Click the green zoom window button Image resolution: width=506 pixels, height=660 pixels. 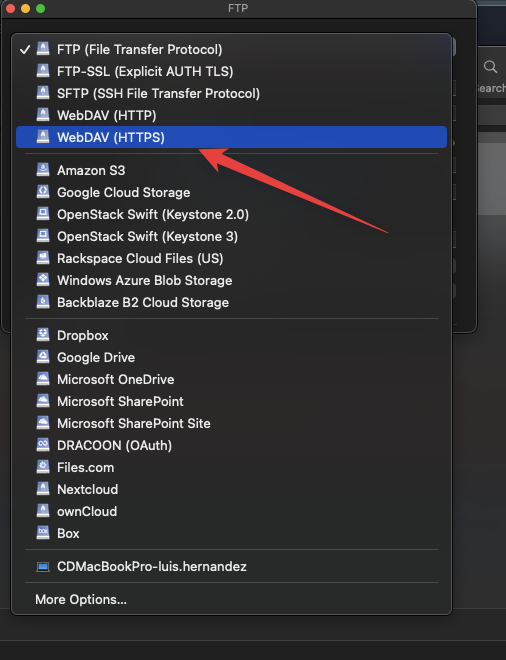point(40,8)
